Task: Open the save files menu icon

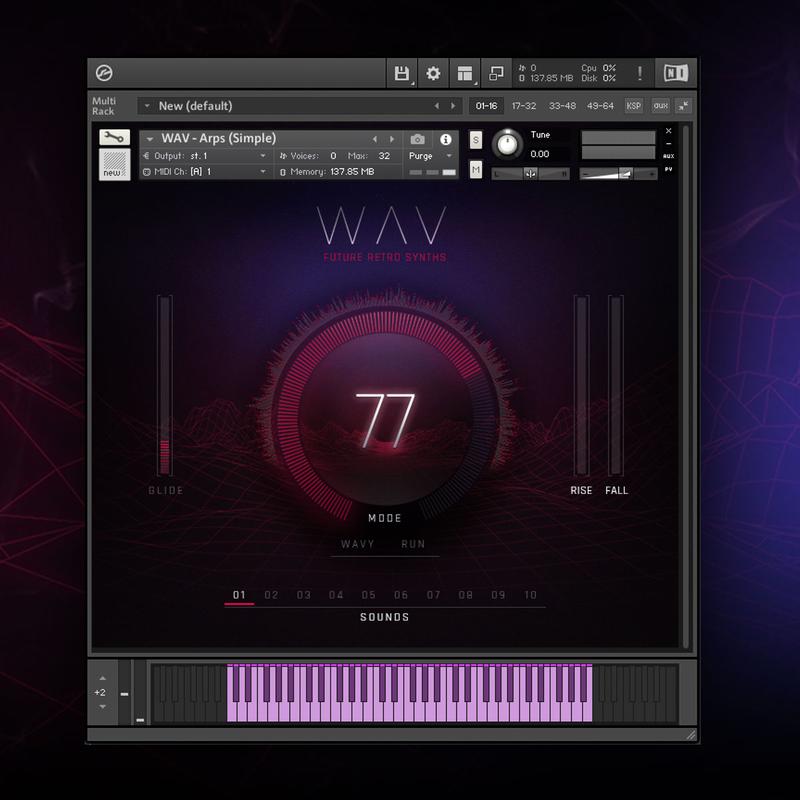Action: tap(402, 73)
